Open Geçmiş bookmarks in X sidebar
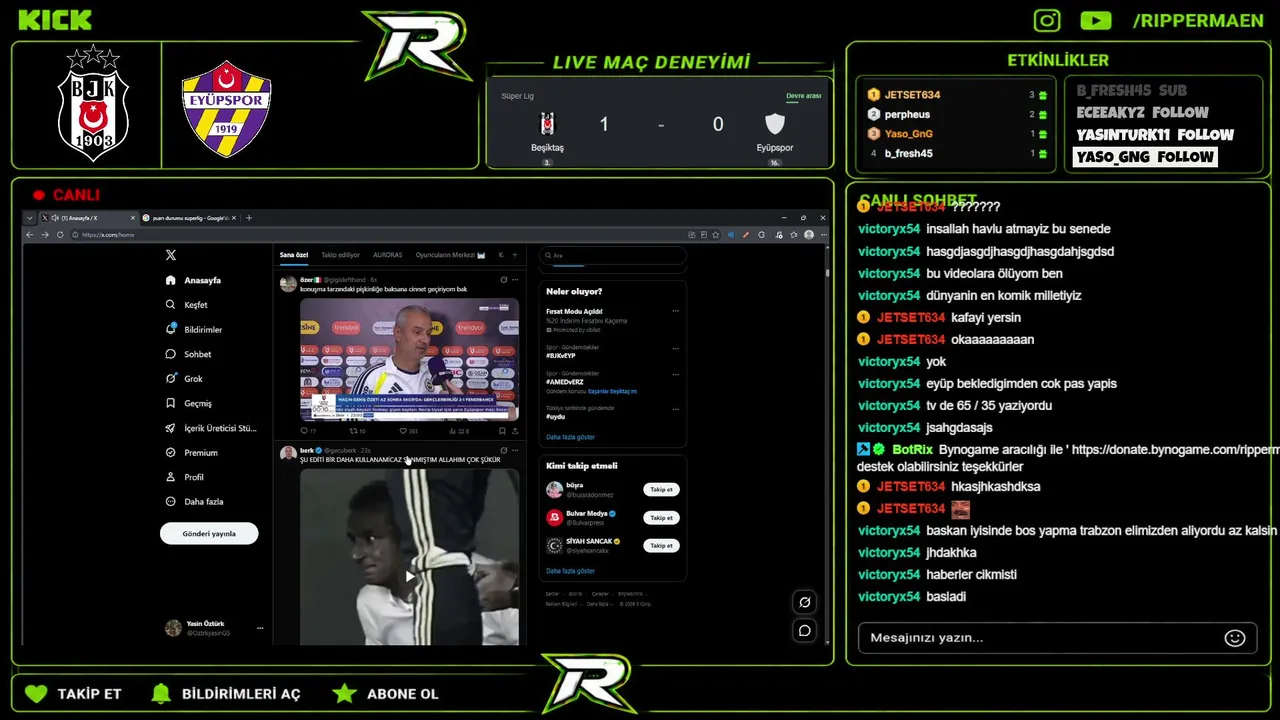 (189, 403)
